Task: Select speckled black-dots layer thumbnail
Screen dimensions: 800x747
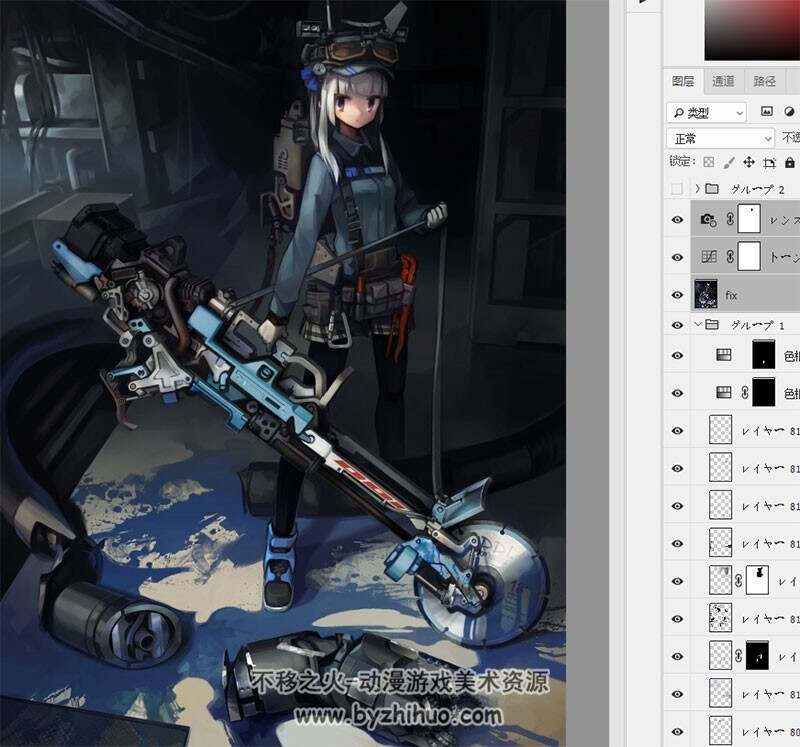Action: point(720,618)
